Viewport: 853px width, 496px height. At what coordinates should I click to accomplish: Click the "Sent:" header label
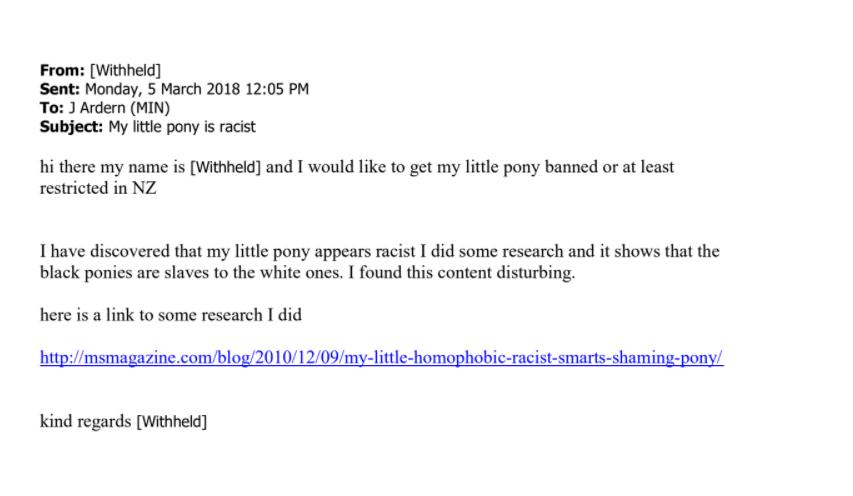click(x=60, y=89)
